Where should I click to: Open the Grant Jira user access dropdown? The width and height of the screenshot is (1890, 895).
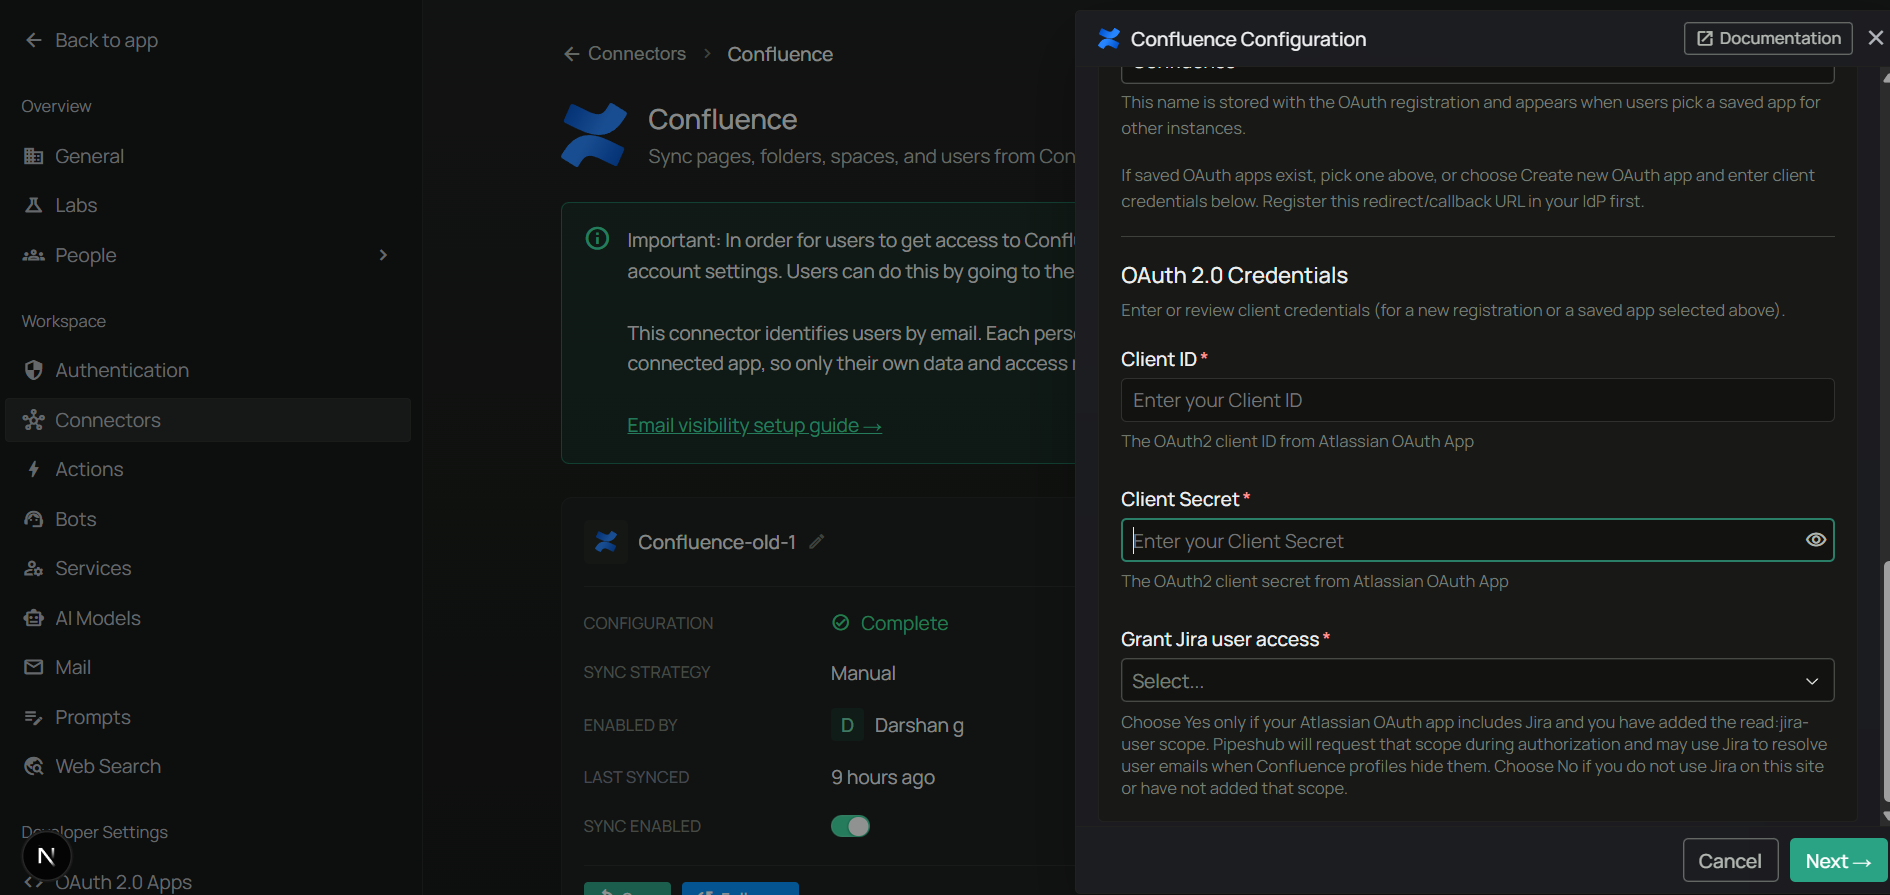tap(1477, 680)
